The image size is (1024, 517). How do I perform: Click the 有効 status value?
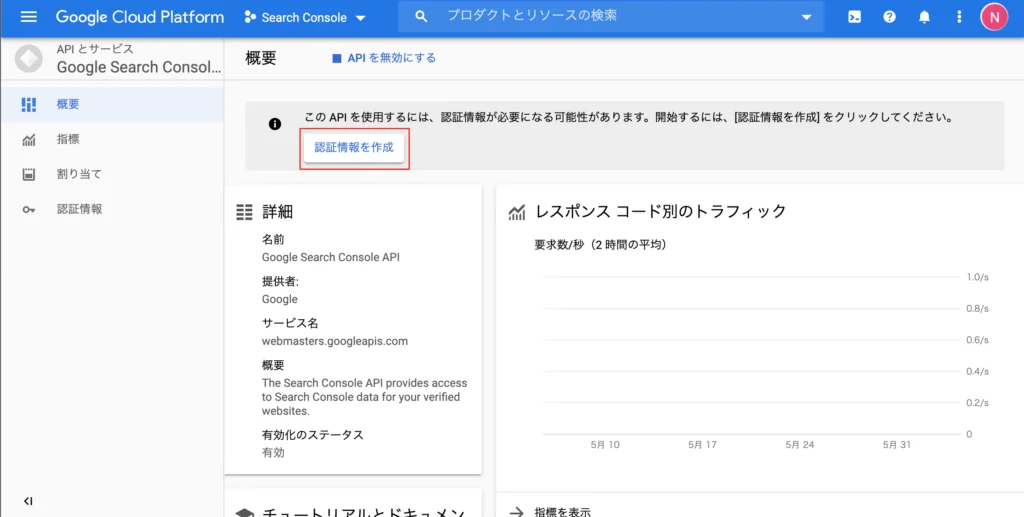point(273,452)
